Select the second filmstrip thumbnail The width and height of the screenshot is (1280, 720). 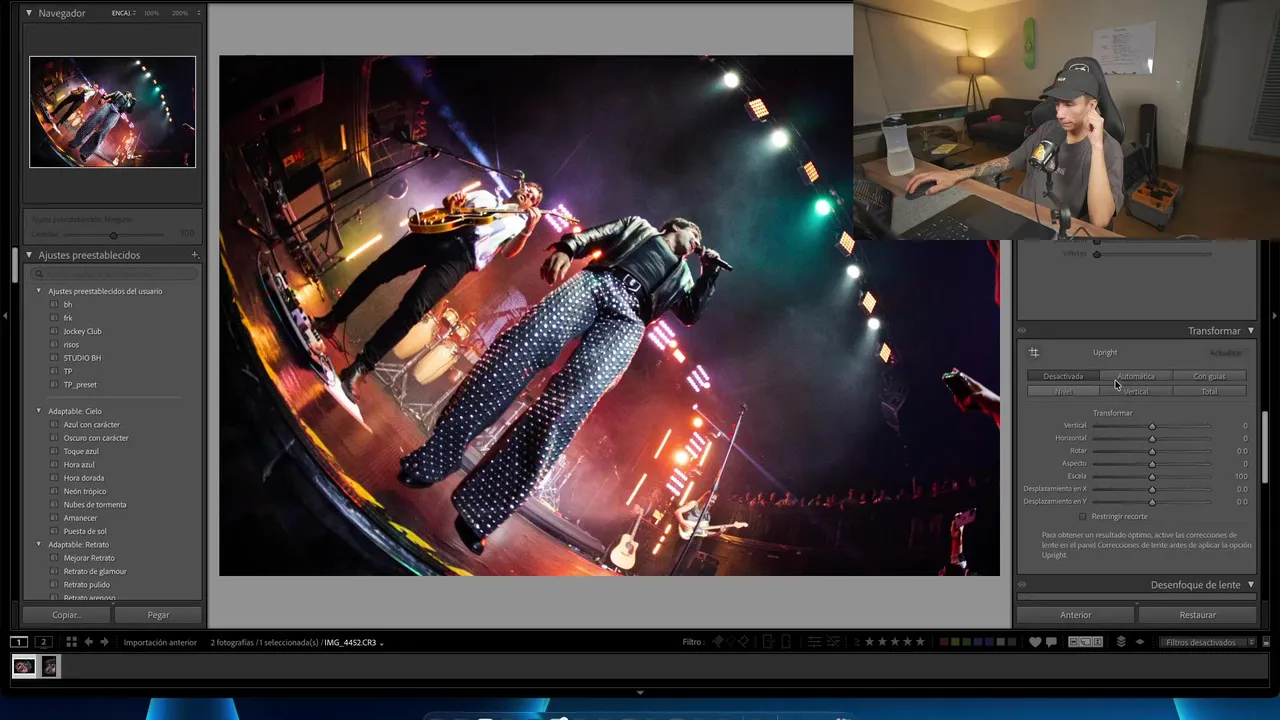pyautogui.click(x=49, y=666)
